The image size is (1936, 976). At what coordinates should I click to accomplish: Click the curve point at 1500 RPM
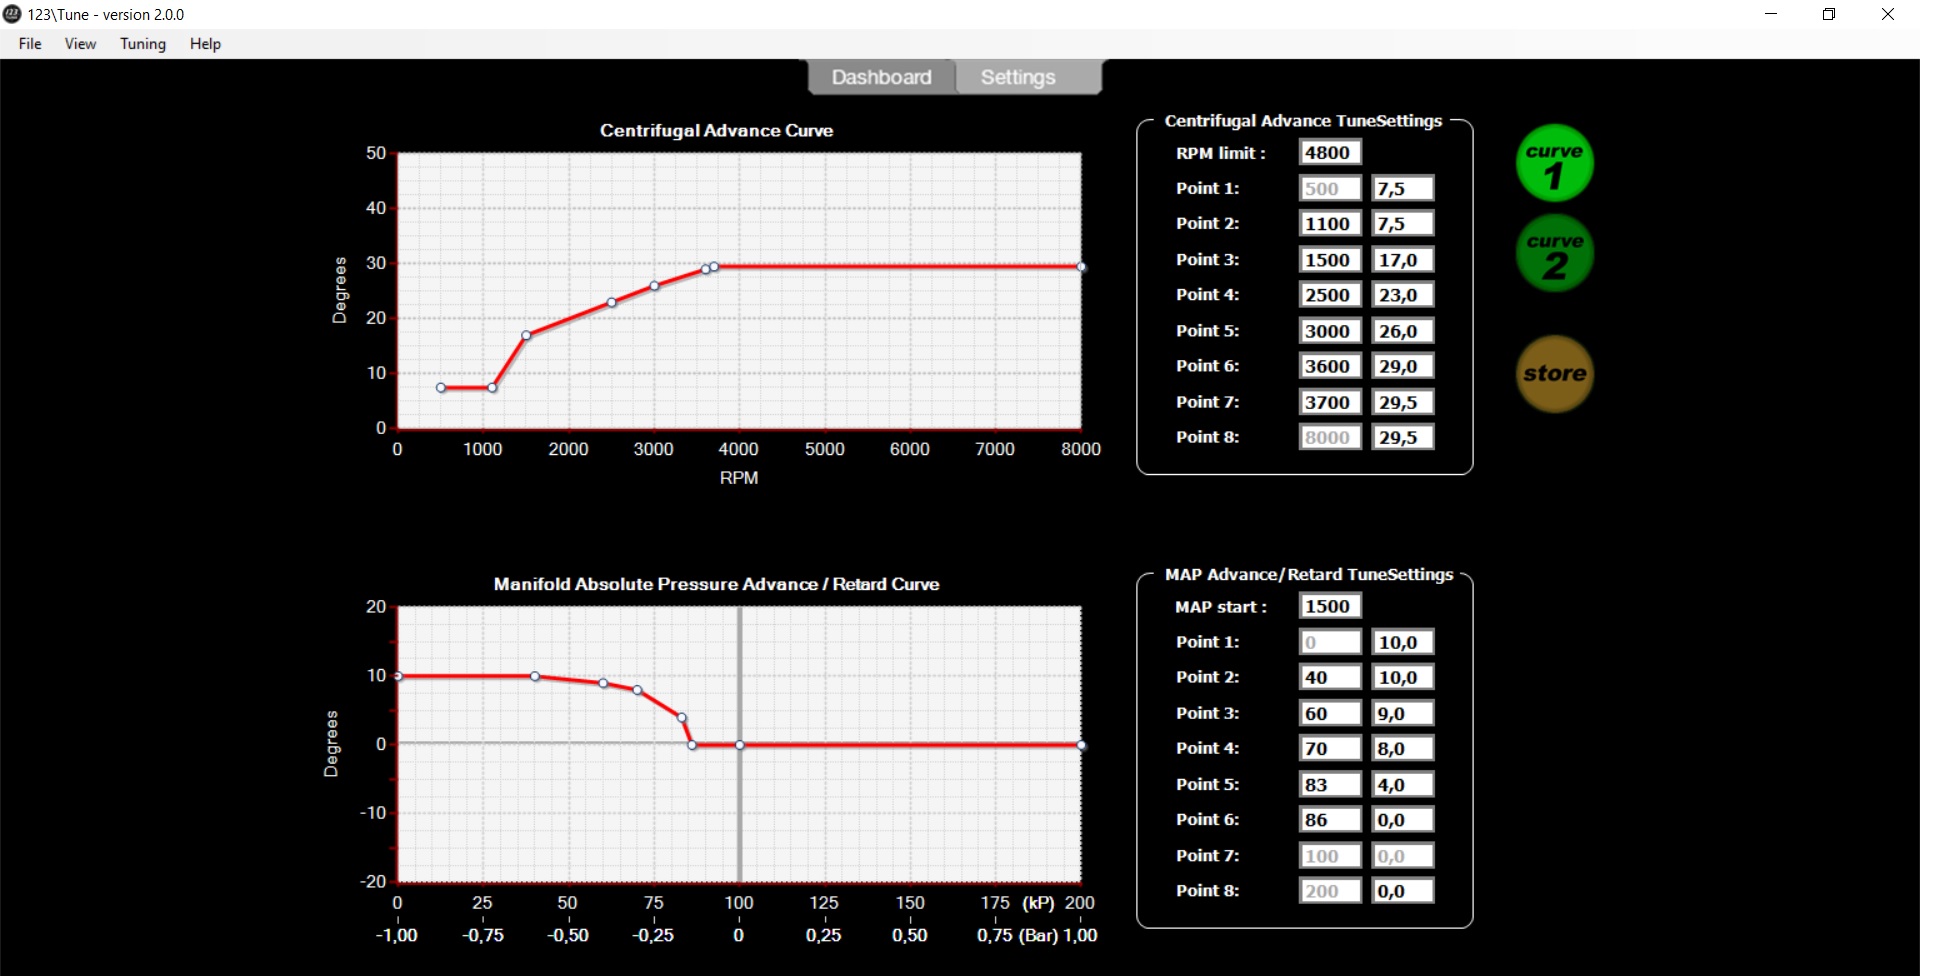[x=526, y=335]
